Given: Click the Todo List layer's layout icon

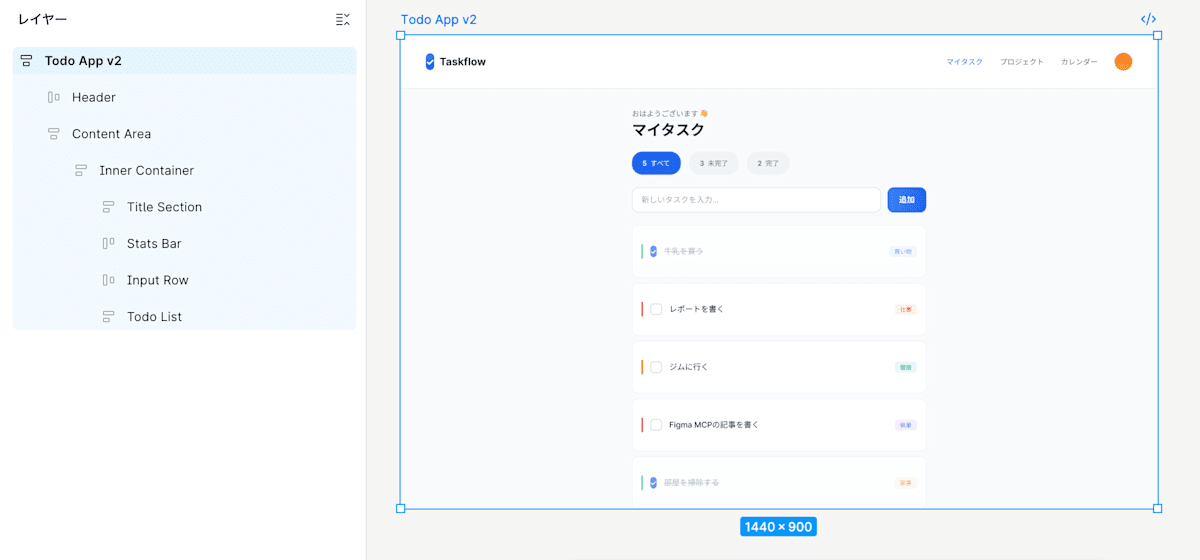Looking at the screenshot, I should [x=108, y=317].
